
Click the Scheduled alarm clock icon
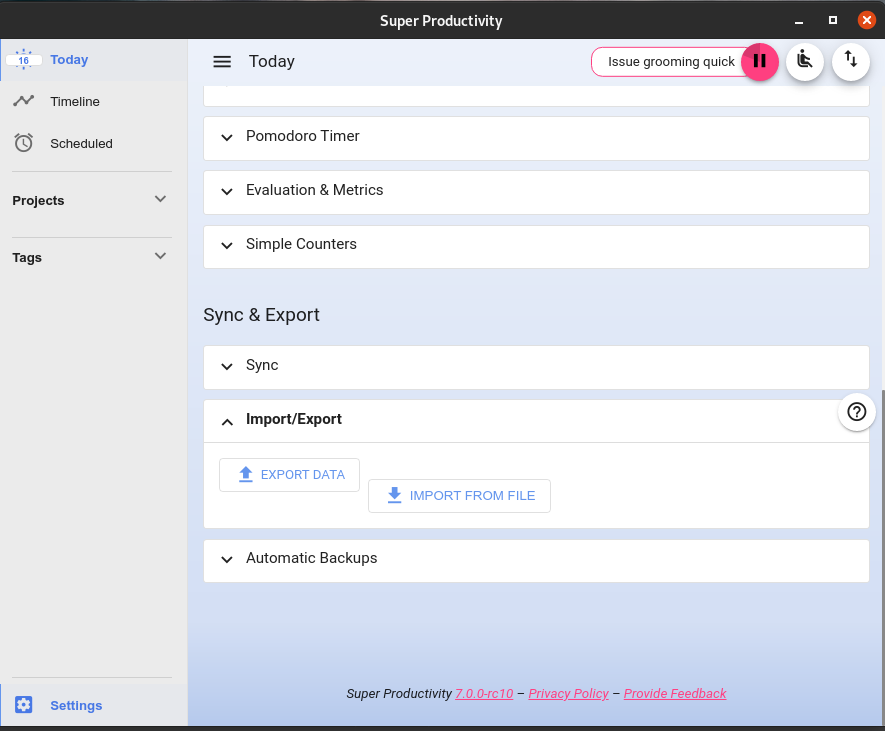[x=23, y=143]
